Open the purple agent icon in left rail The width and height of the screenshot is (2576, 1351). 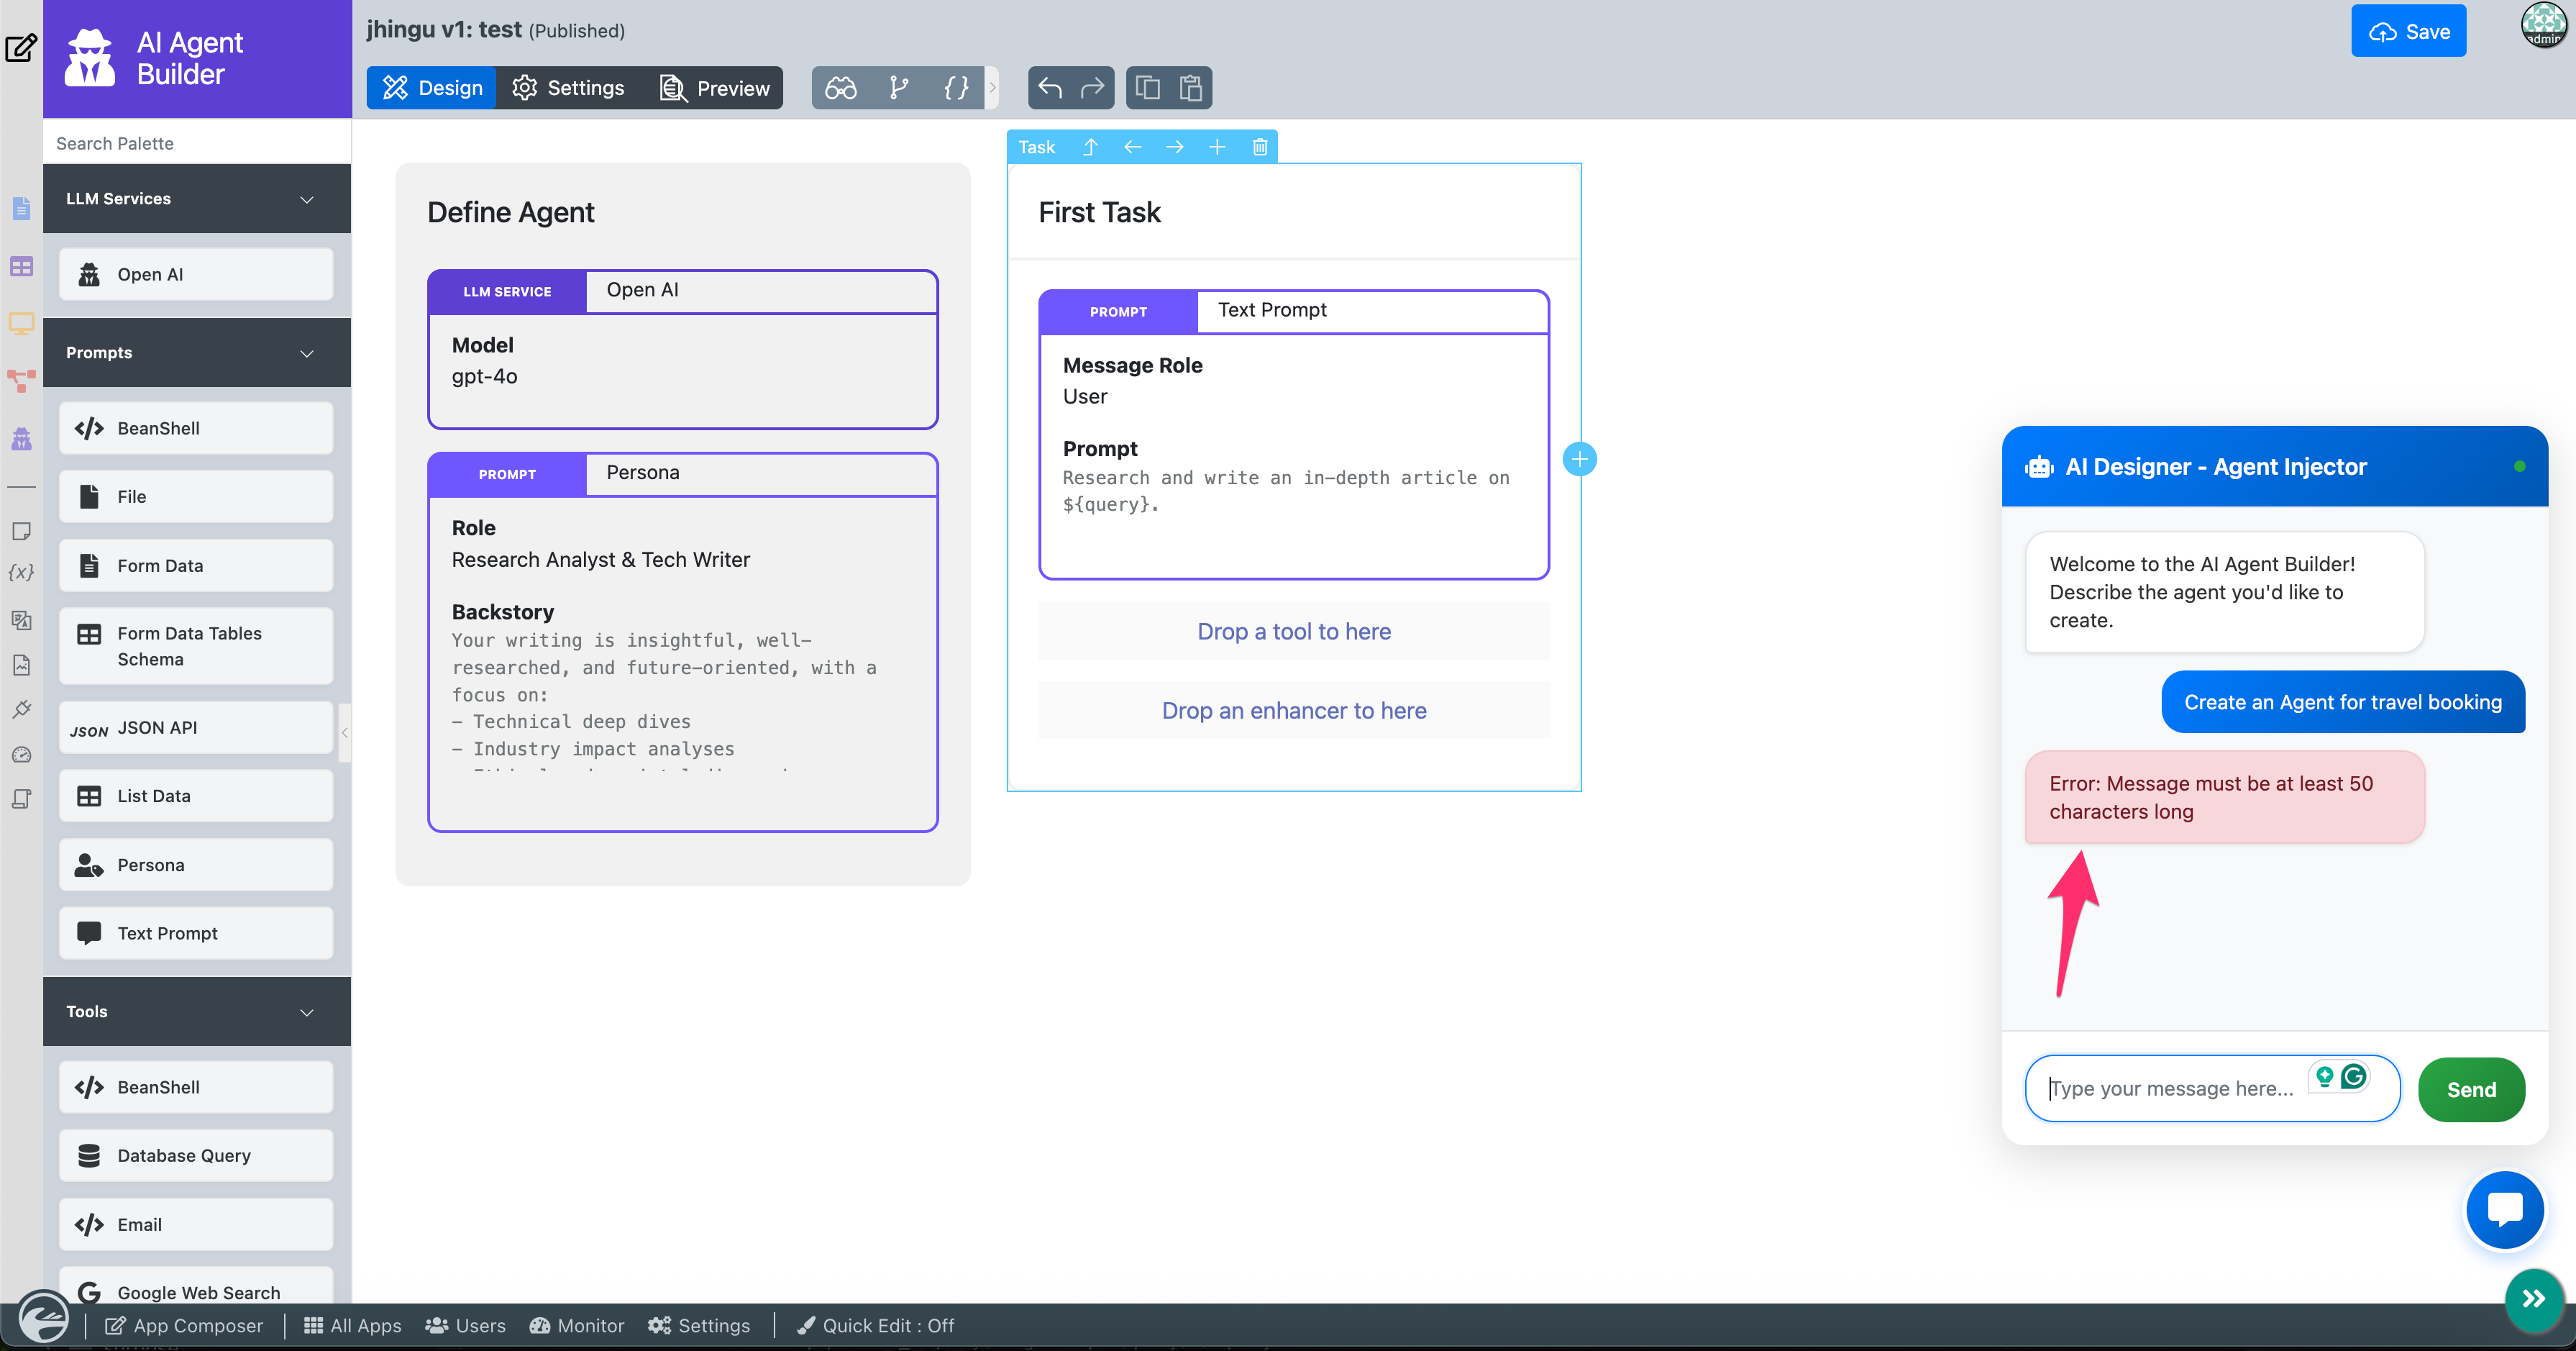21,439
